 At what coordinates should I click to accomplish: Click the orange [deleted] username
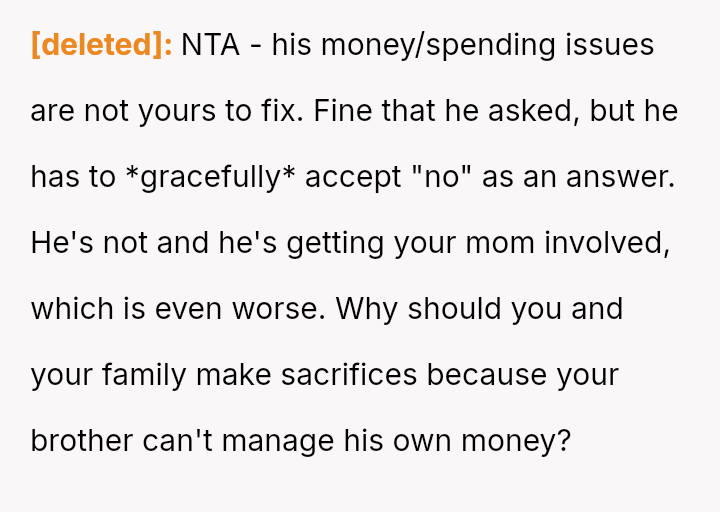pos(102,45)
